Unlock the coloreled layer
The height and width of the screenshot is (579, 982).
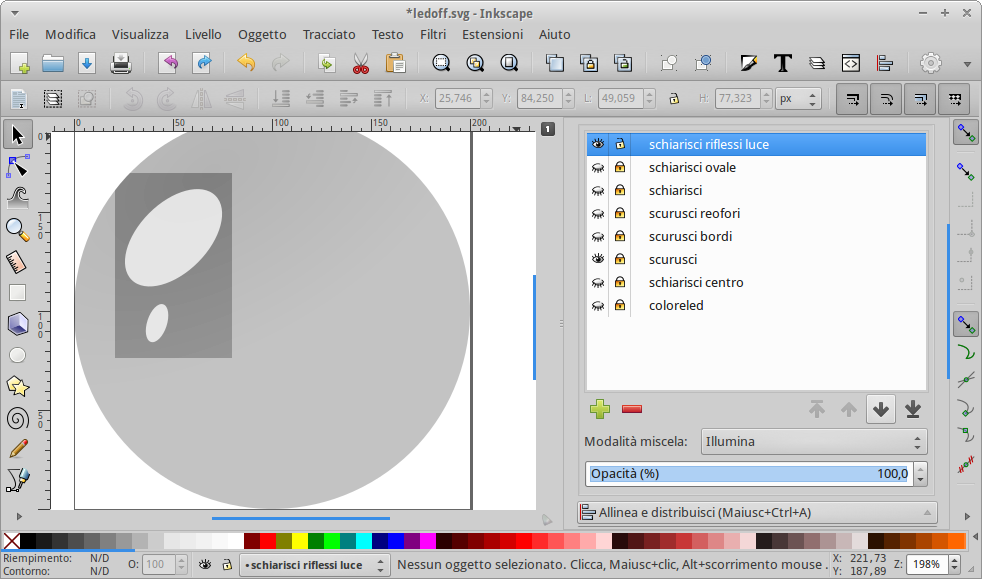point(620,304)
